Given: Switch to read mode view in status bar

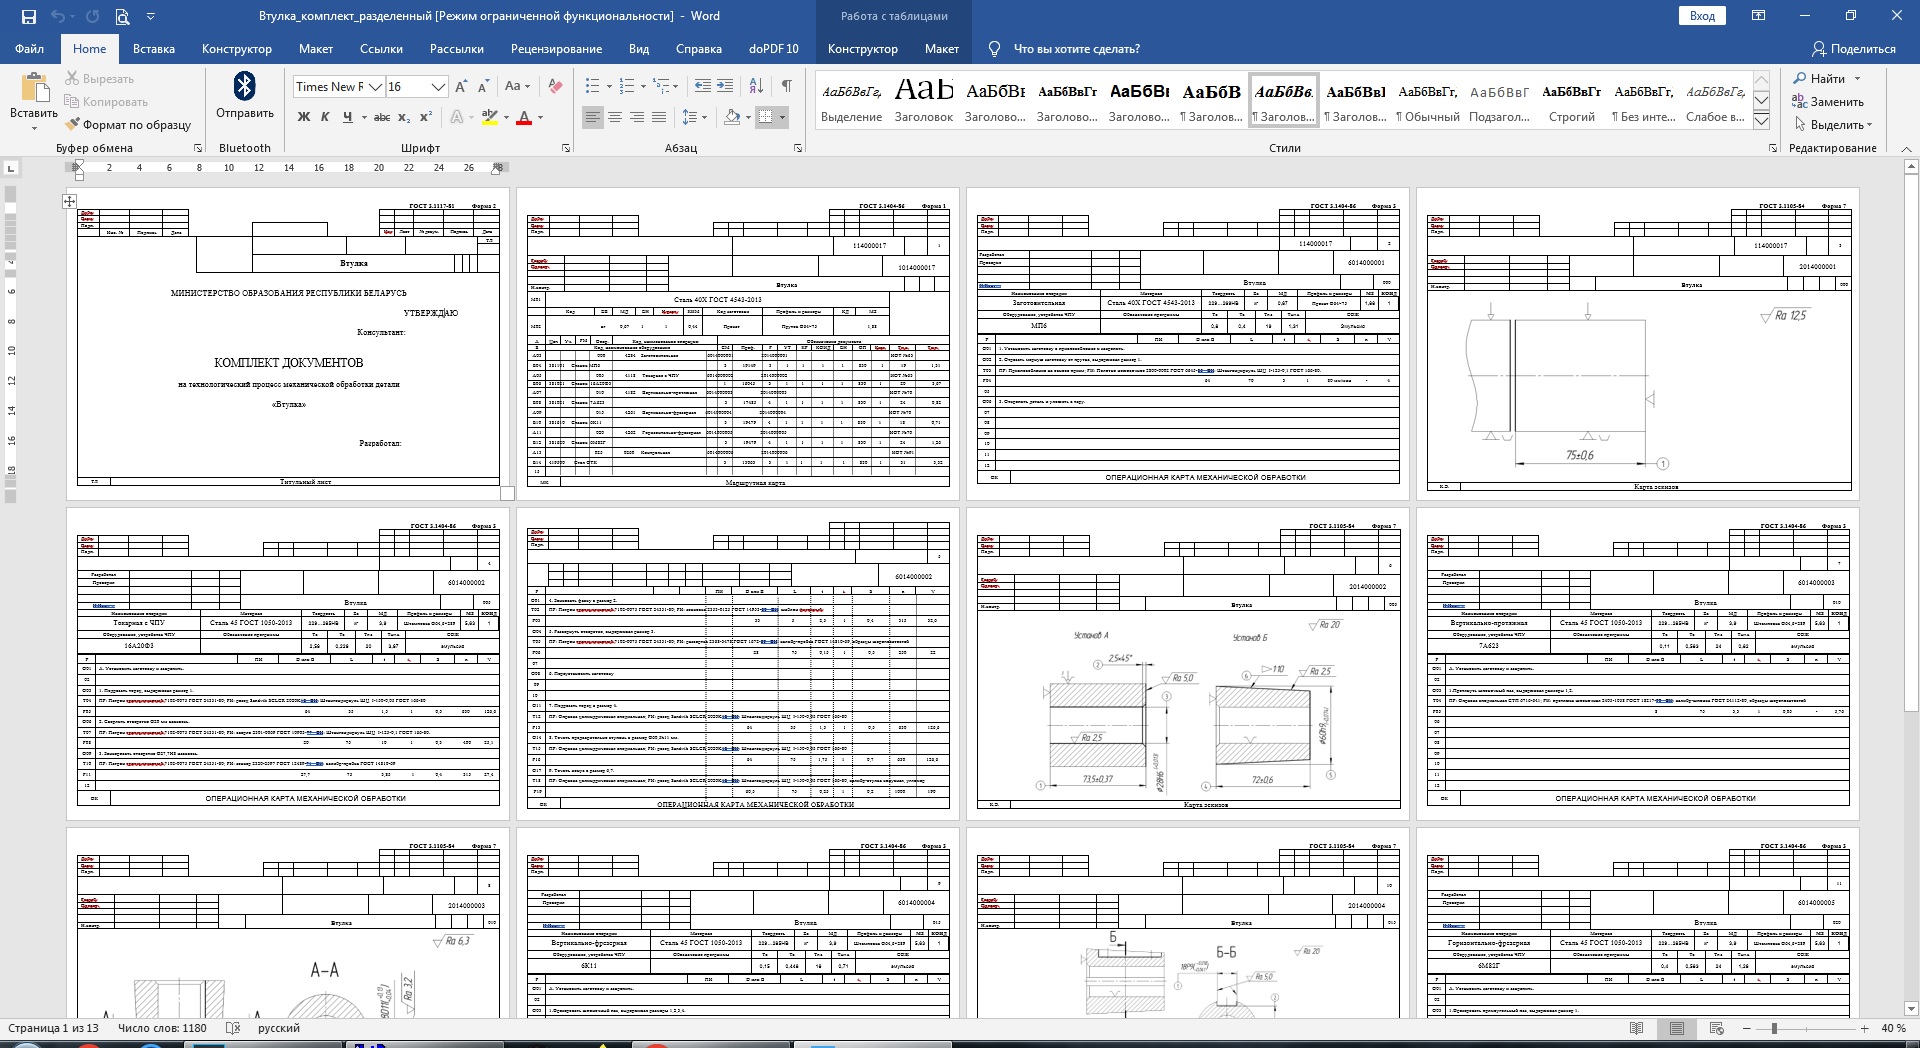Looking at the screenshot, I should [x=1636, y=1028].
